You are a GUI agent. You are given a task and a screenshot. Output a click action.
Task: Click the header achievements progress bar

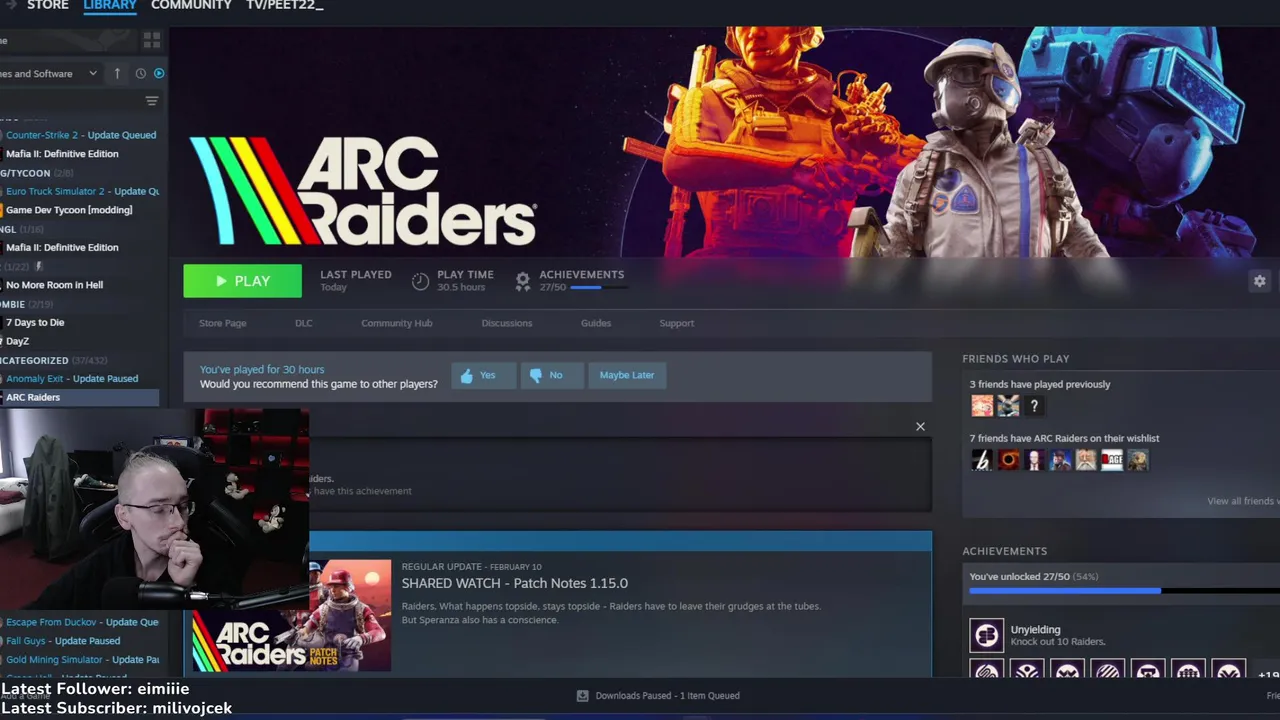[x=600, y=287]
